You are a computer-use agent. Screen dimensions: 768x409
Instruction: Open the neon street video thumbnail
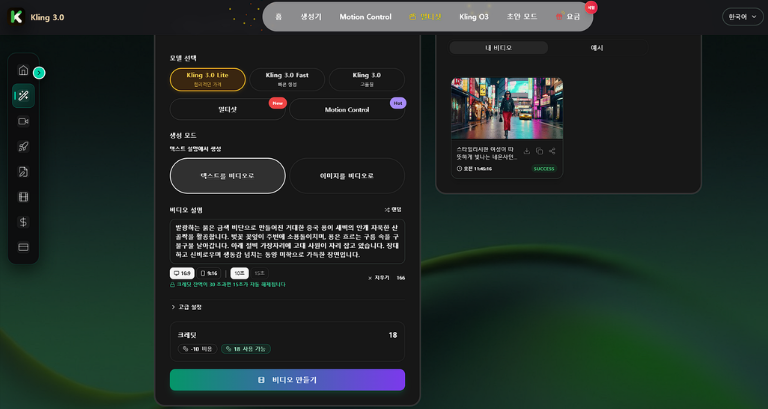[507, 108]
